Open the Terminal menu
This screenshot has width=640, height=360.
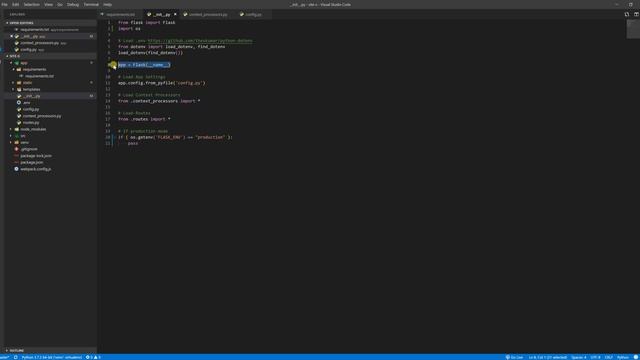[91, 4]
